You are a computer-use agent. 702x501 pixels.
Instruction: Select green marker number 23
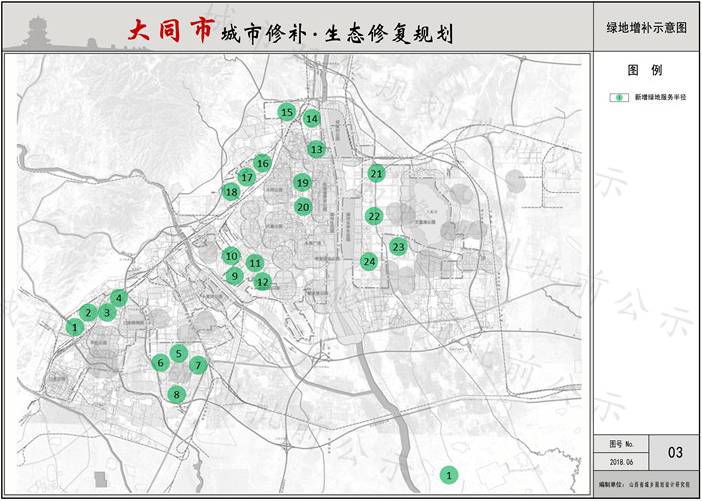click(x=398, y=246)
